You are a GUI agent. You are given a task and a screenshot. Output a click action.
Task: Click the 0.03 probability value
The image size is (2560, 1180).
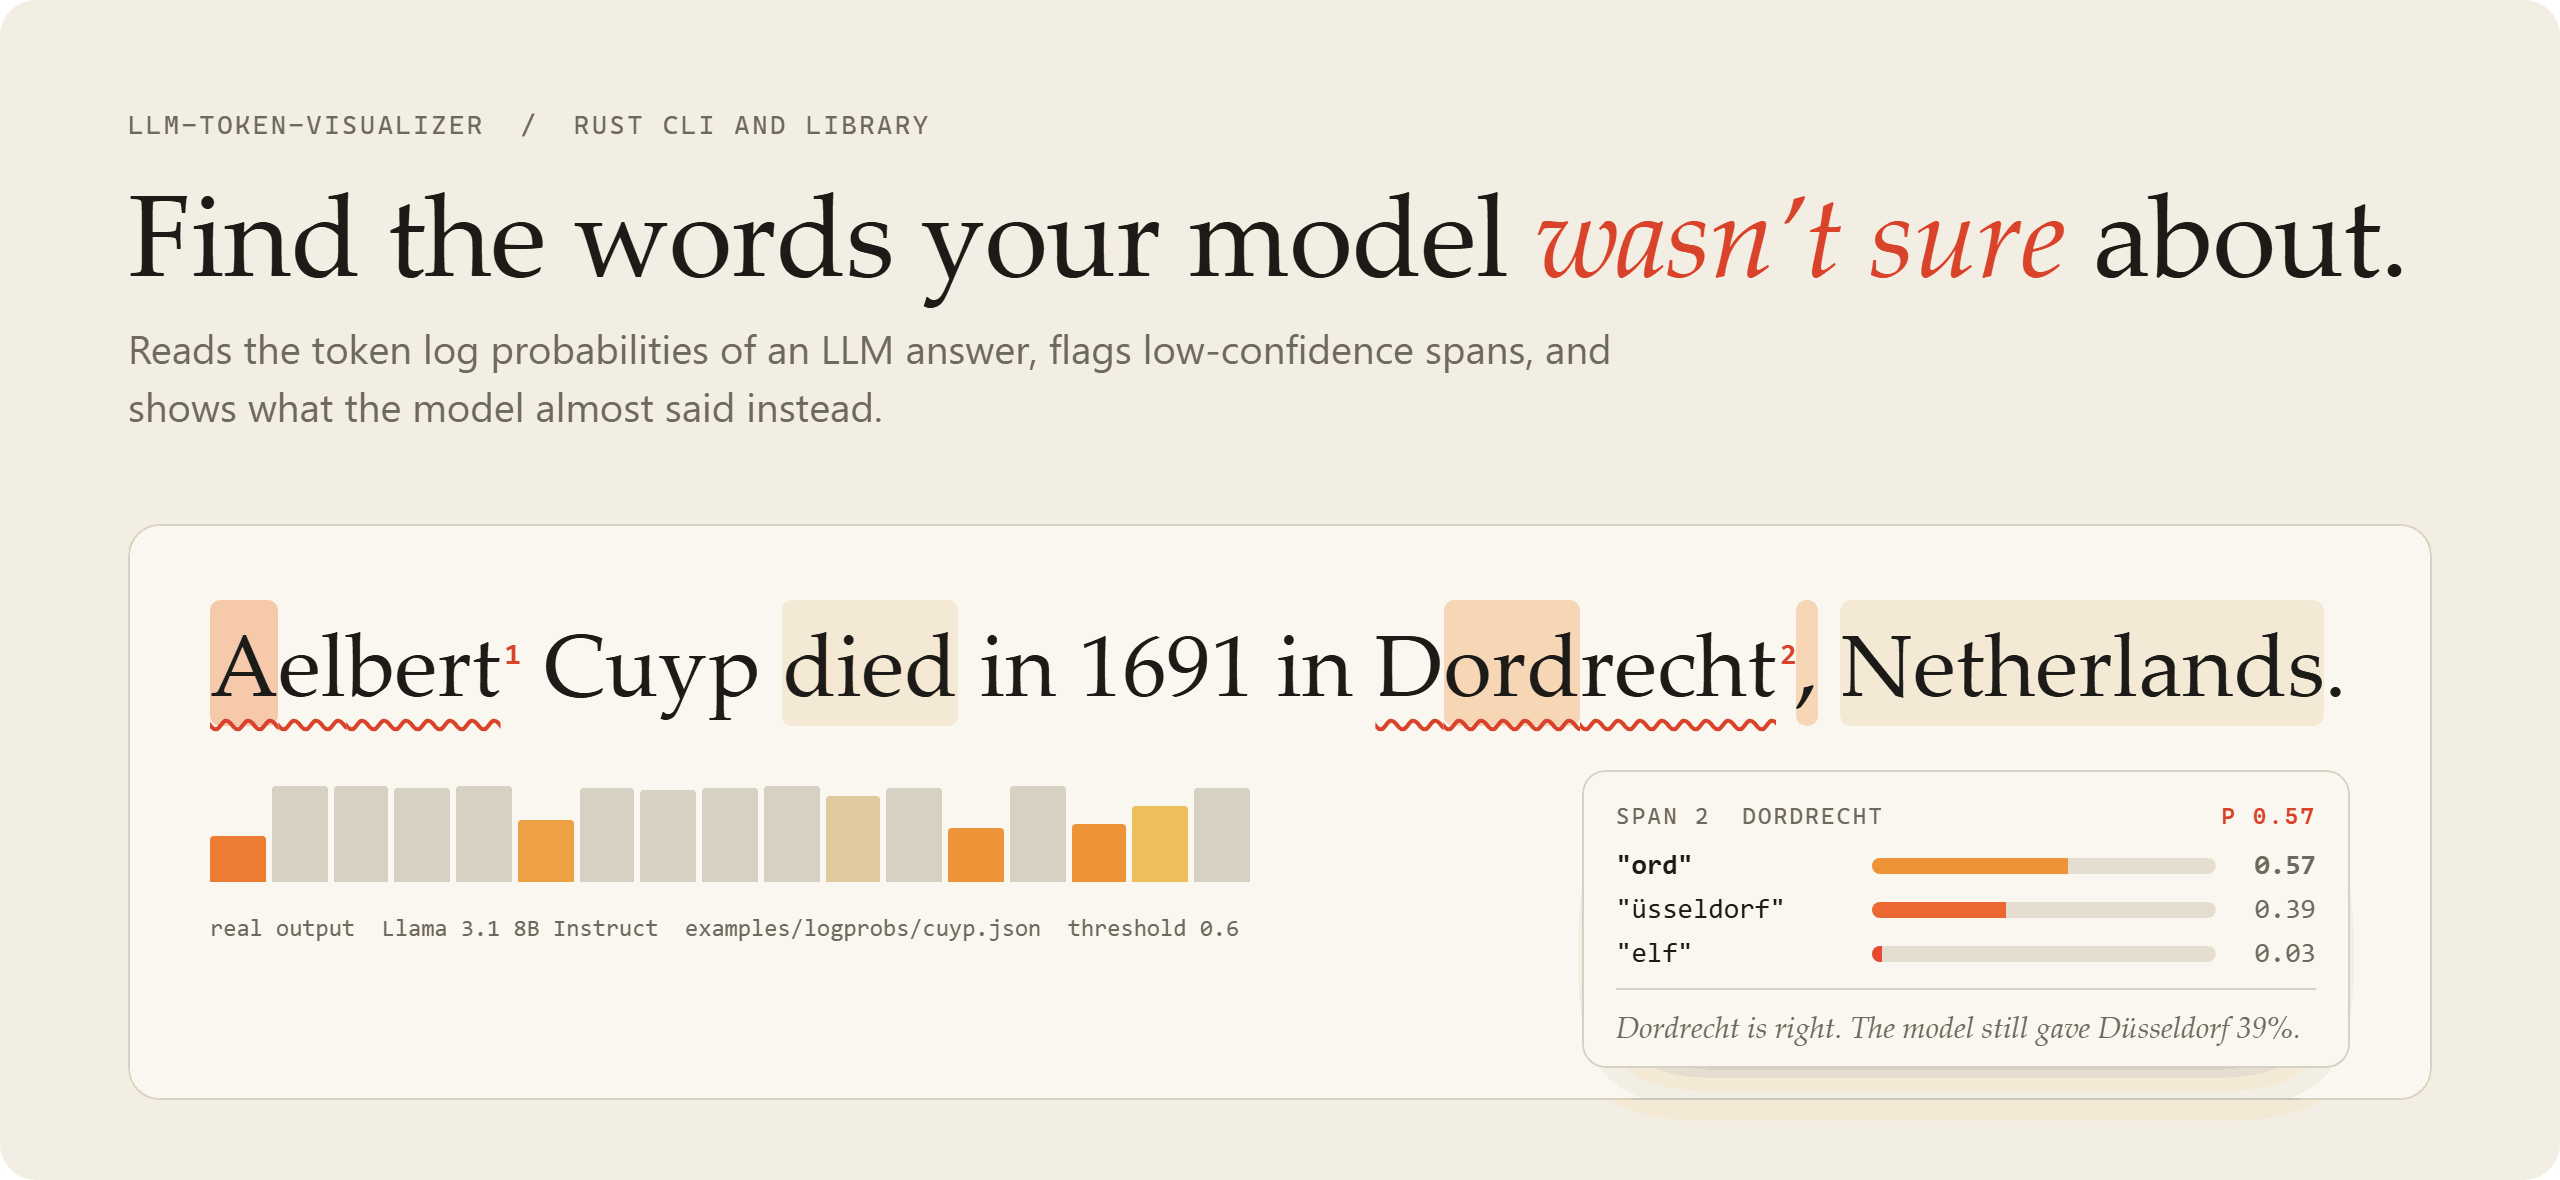tap(2285, 953)
